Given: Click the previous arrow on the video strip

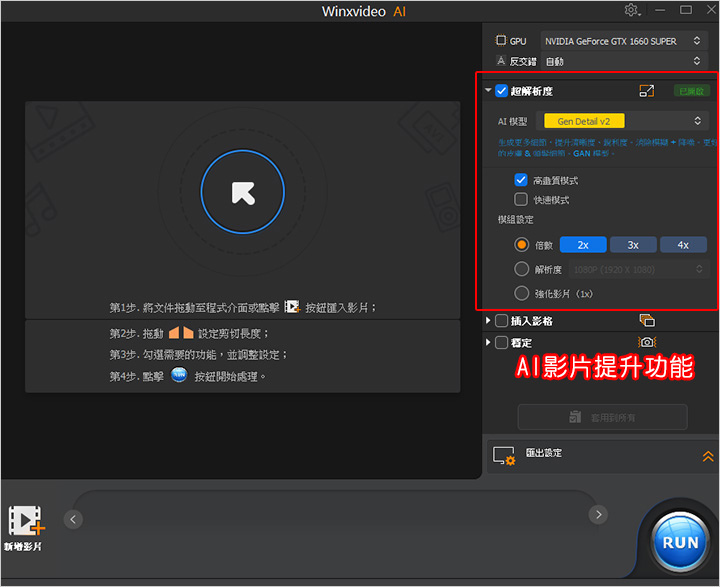Looking at the screenshot, I should click(73, 519).
